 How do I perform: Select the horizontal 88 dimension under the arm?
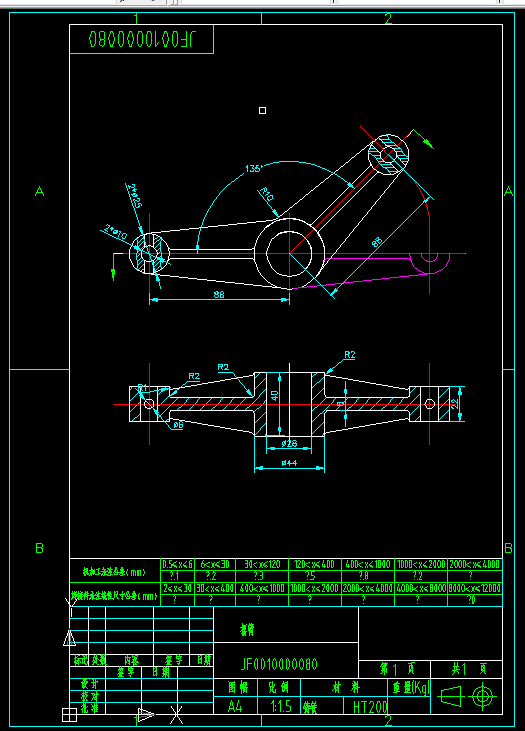coord(219,294)
